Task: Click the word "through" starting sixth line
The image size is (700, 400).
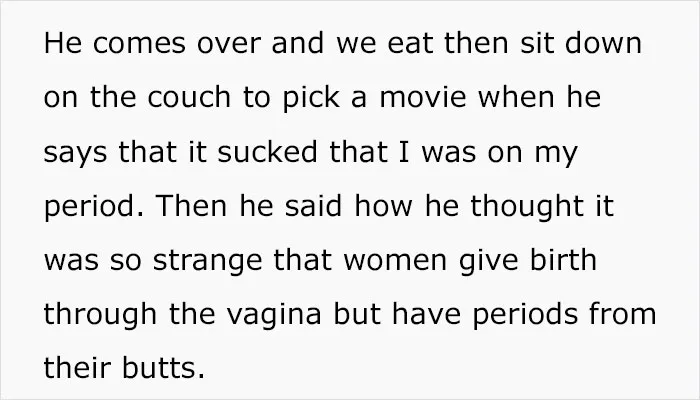Action: click(100, 316)
